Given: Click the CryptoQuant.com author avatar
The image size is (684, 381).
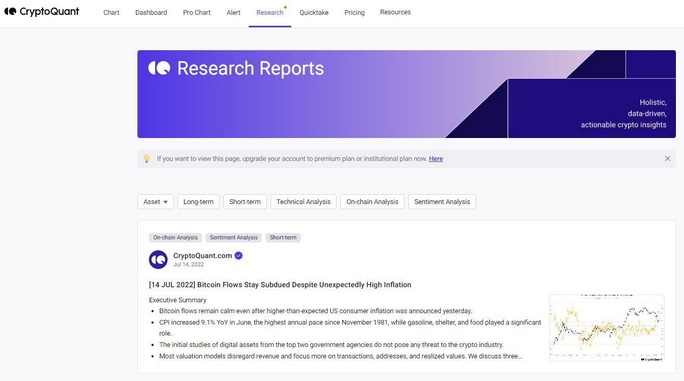Looking at the screenshot, I should click(x=158, y=259).
